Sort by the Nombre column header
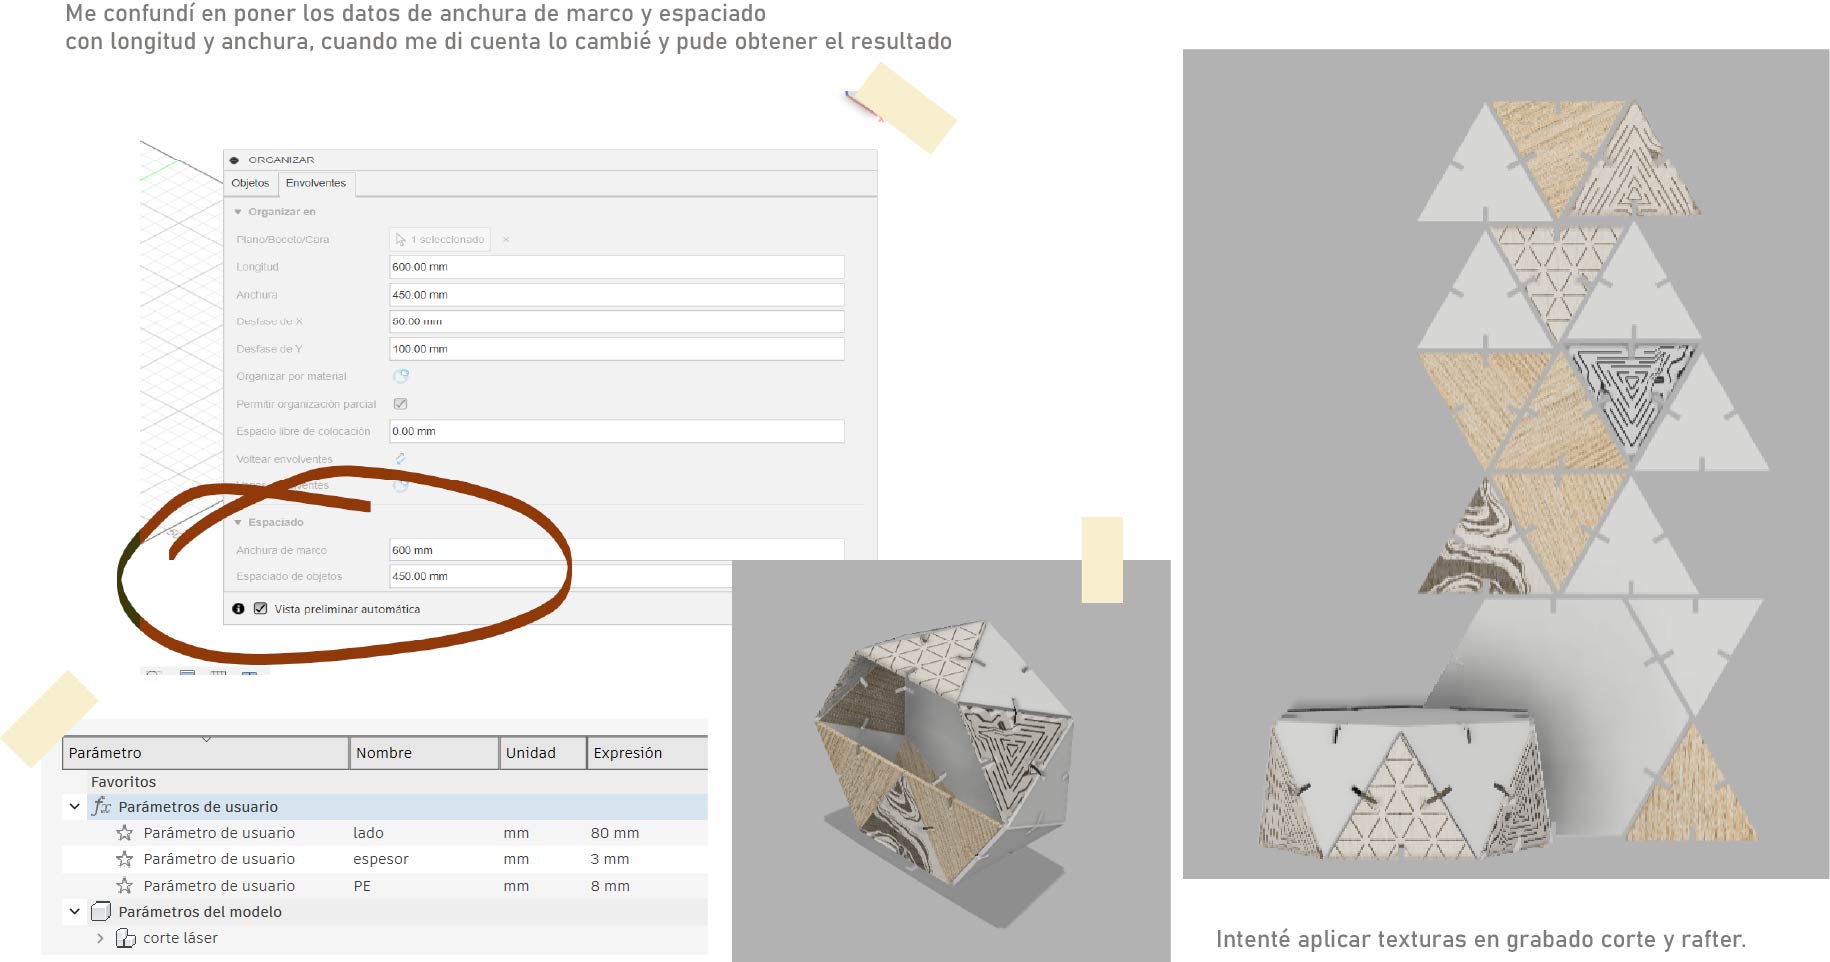The height and width of the screenshot is (962, 1830). 423,753
